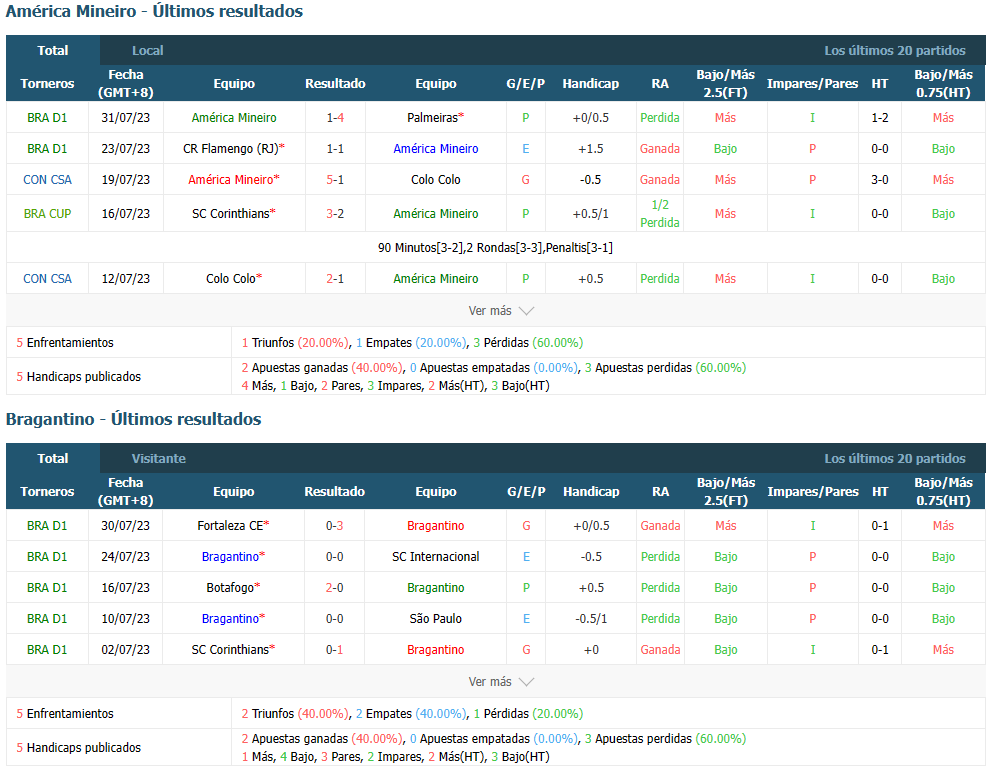This screenshot has height=770, width=993.
Task: Select HT score '3-0' on Colo Colo row
Action: 880,179
